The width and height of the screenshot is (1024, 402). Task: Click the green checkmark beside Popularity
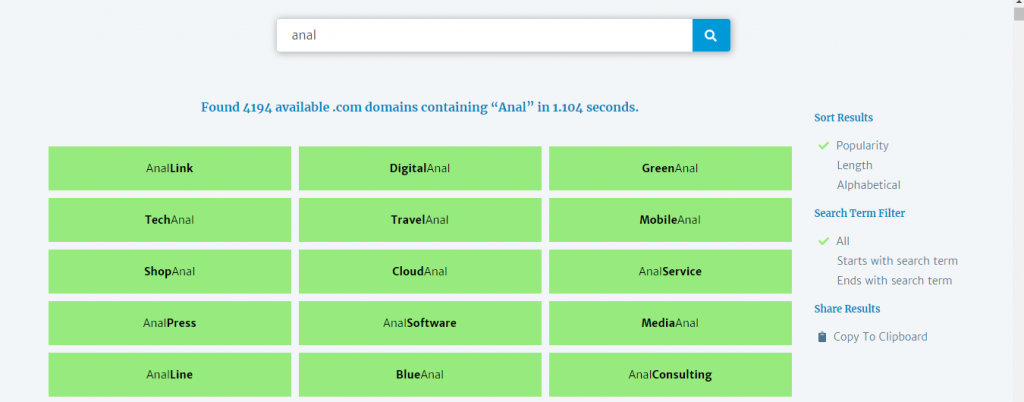click(823, 145)
